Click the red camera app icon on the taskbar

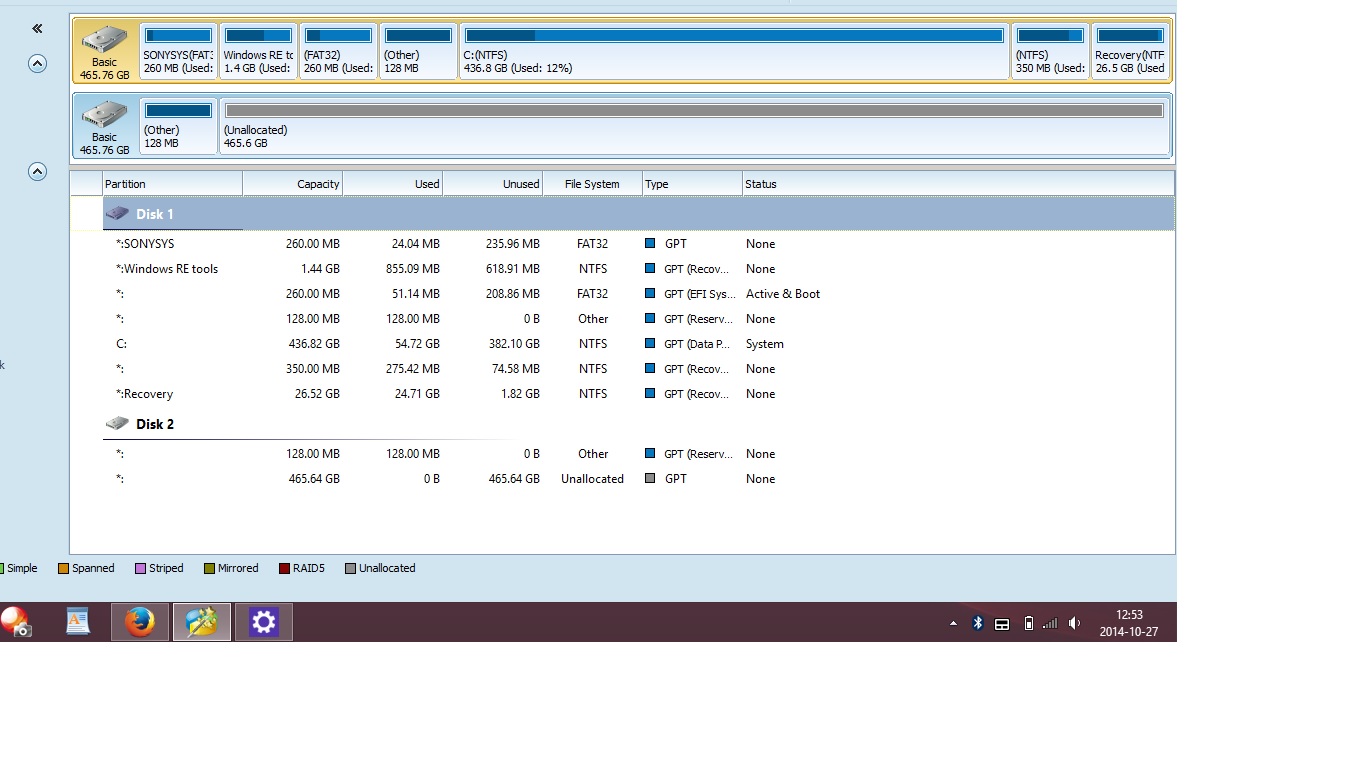[x=16, y=622]
